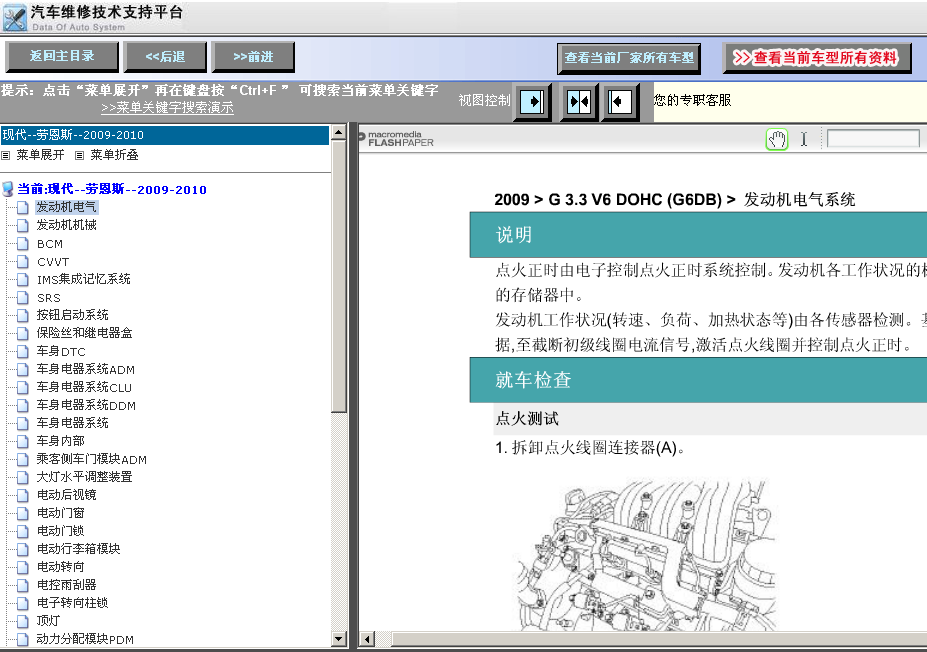Image resolution: width=927 pixels, height=652 pixels.
Task: Click the page icon beside BCM
Action: pos(22,244)
